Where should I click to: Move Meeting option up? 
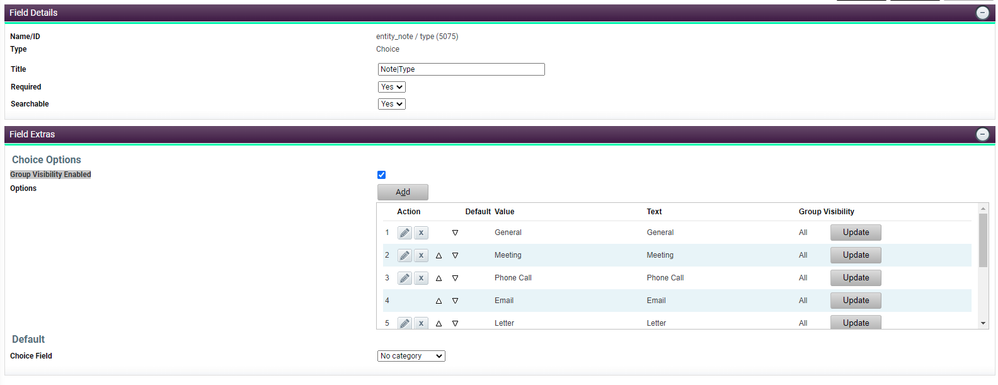point(439,255)
